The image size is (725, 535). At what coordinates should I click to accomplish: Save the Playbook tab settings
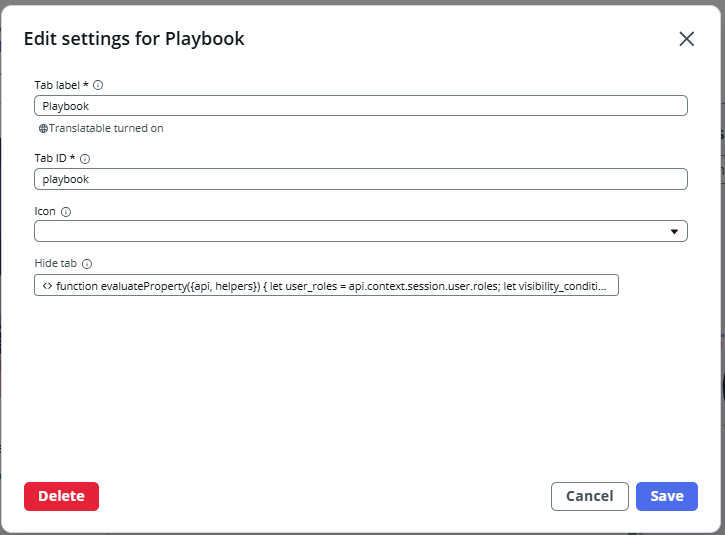666,496
